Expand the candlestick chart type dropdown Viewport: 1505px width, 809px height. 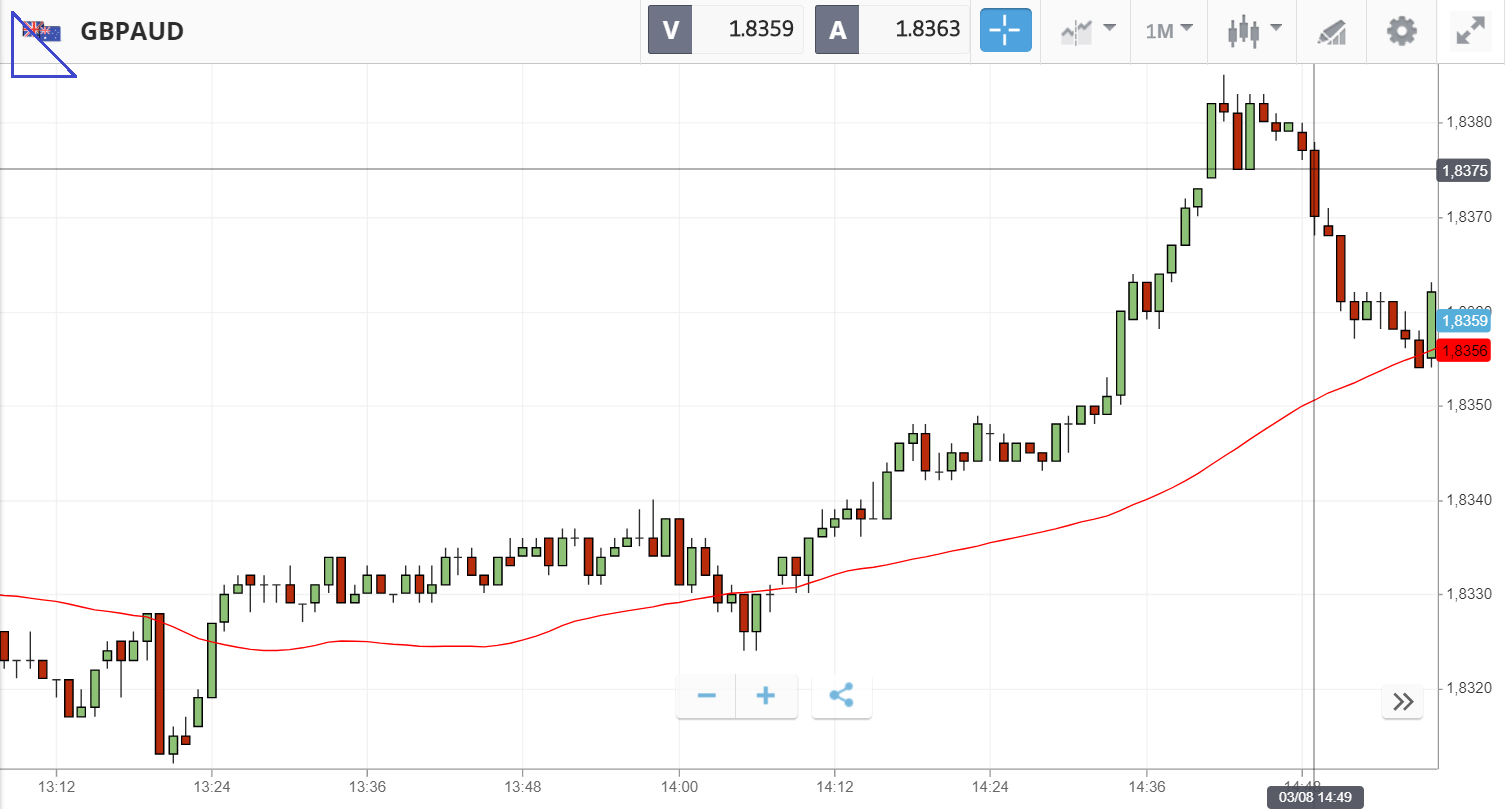pyautogui.click(x=1254, y=31)
